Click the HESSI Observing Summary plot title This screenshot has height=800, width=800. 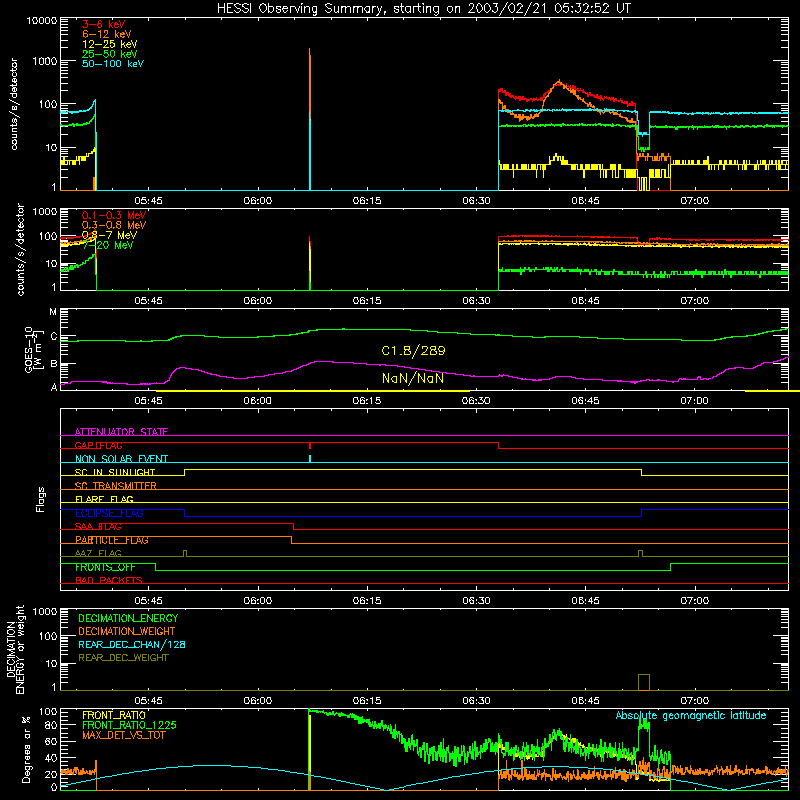coord(423,9)
